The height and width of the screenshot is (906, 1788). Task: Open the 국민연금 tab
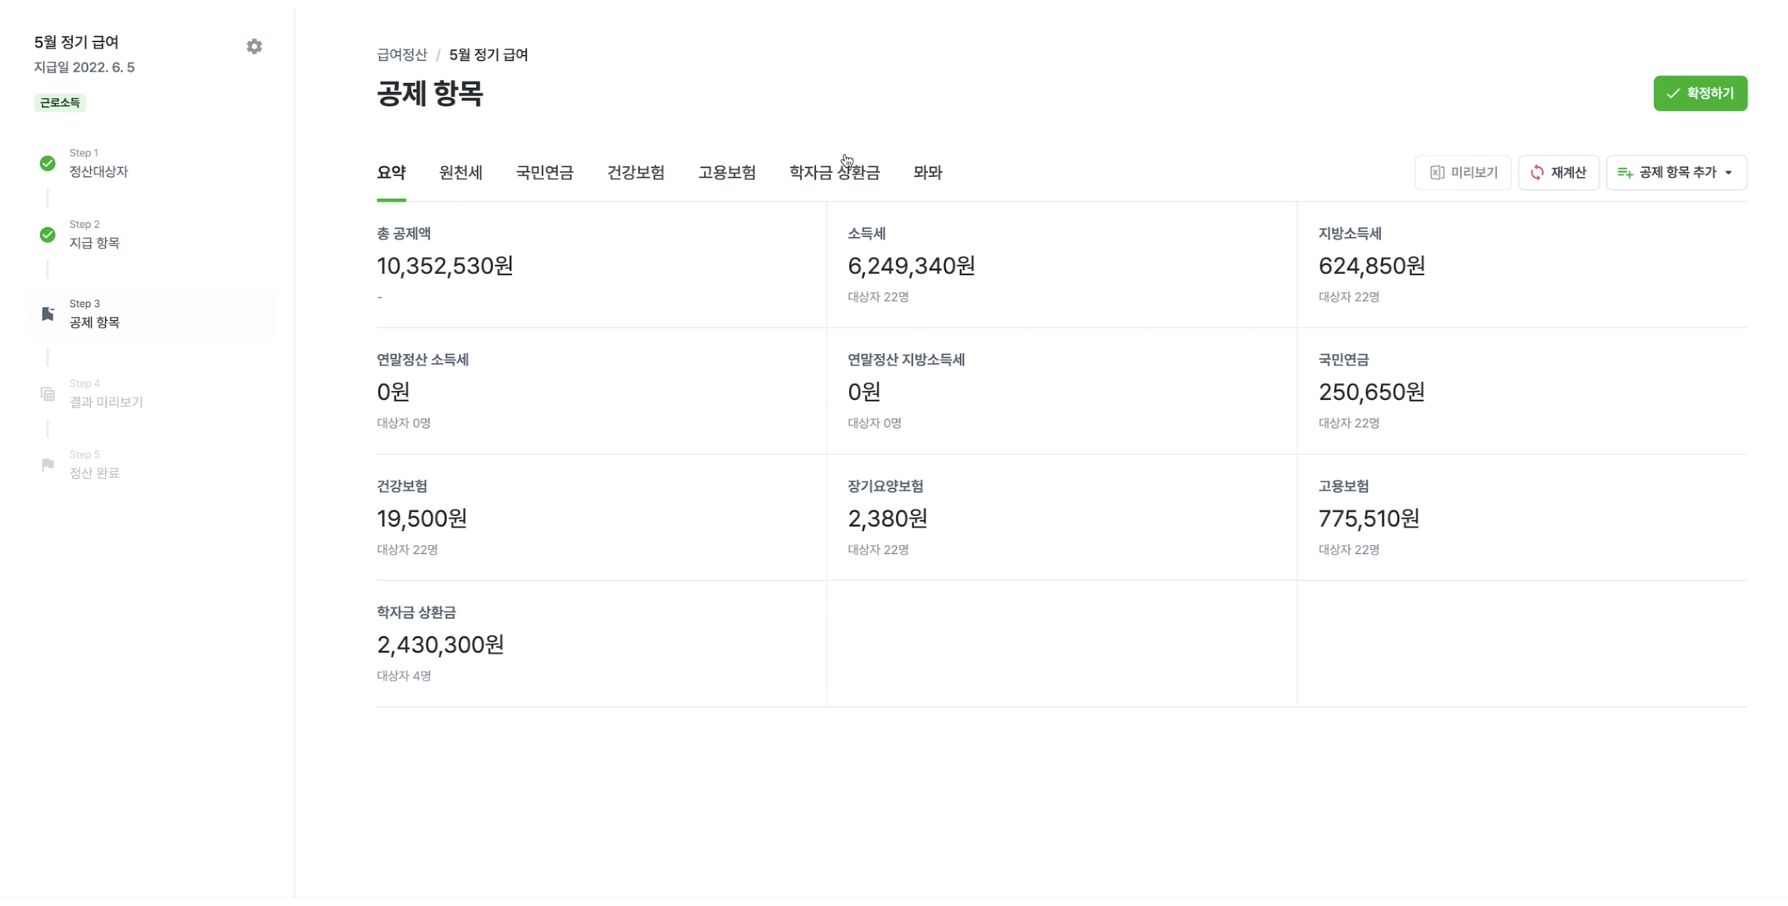[x=544, y=173]
